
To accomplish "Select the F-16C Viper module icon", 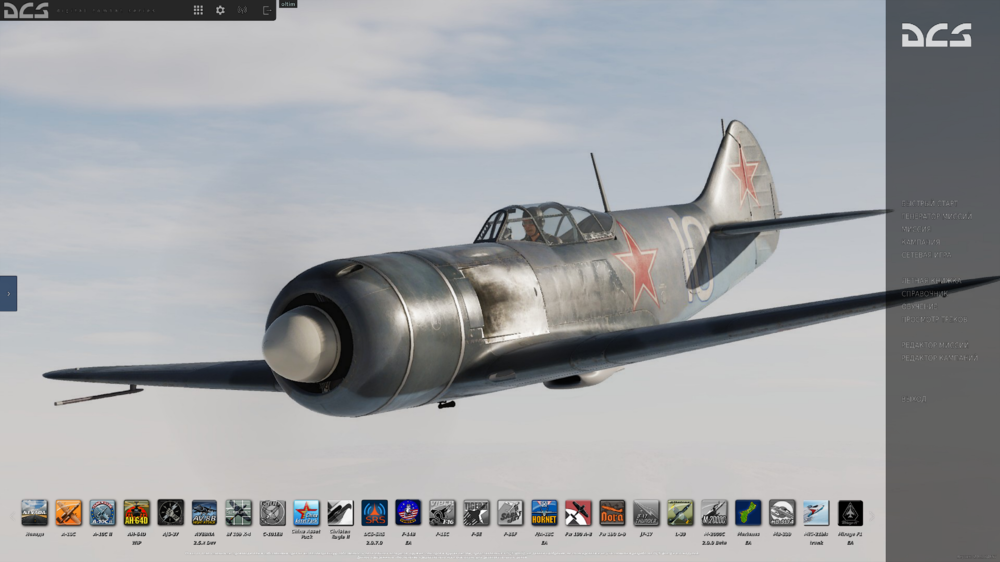I will click(442, 513).
